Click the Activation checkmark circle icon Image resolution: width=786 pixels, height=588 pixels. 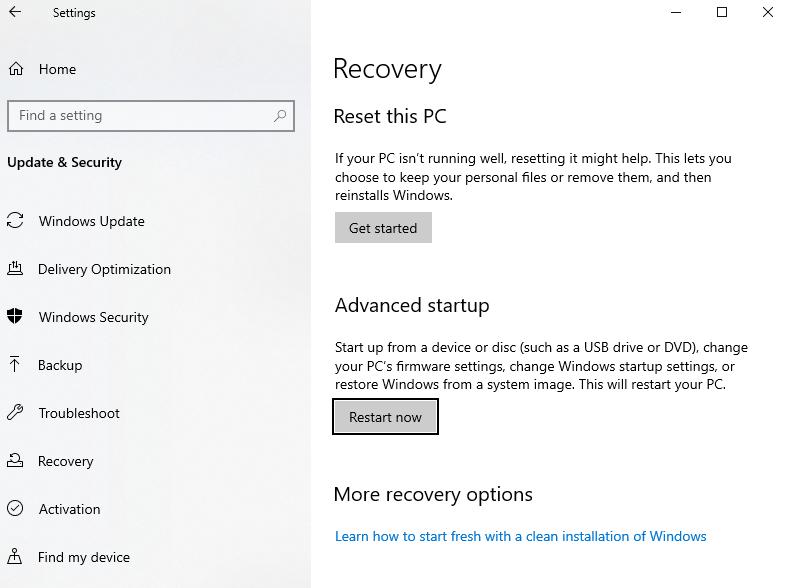pyautogui.click(x=15, y=508)
